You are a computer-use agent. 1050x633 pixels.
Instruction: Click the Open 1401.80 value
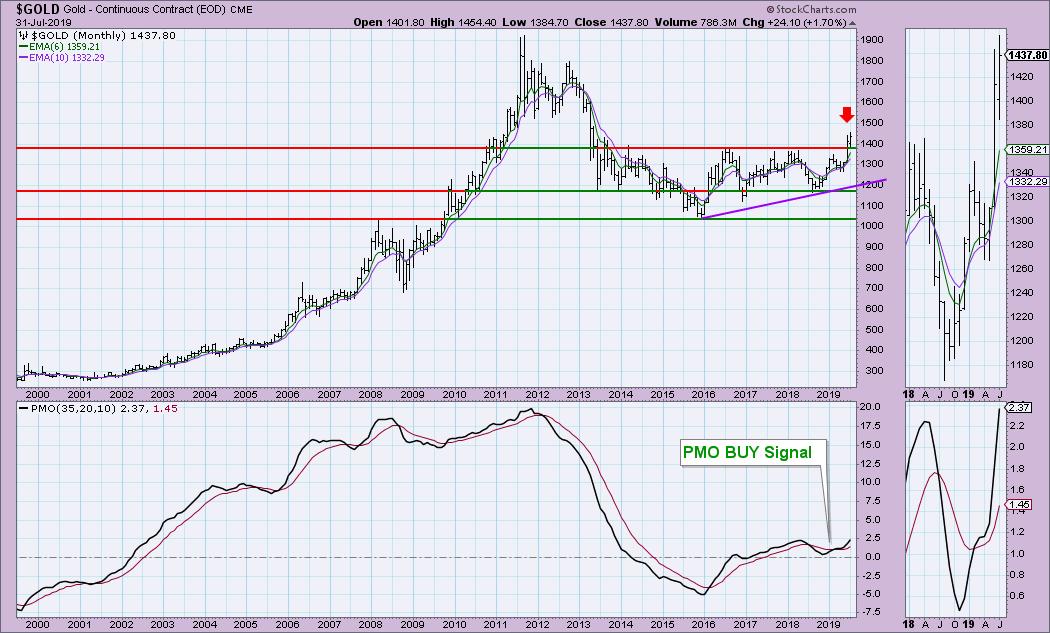(x=389, y=22)
